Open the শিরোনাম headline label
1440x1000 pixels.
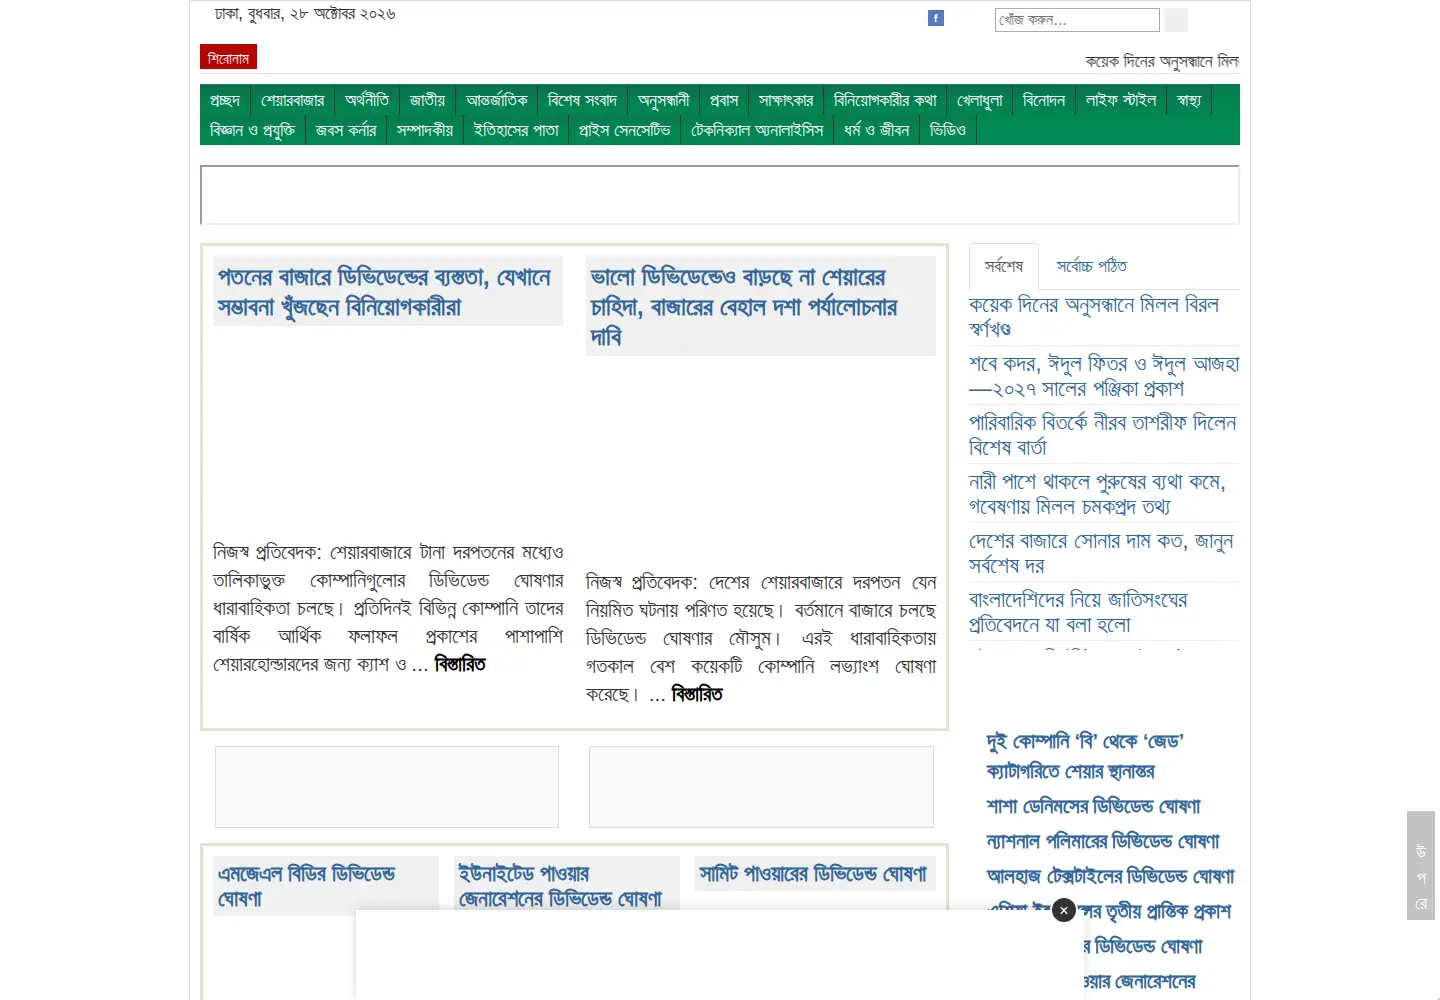[228, 57]
